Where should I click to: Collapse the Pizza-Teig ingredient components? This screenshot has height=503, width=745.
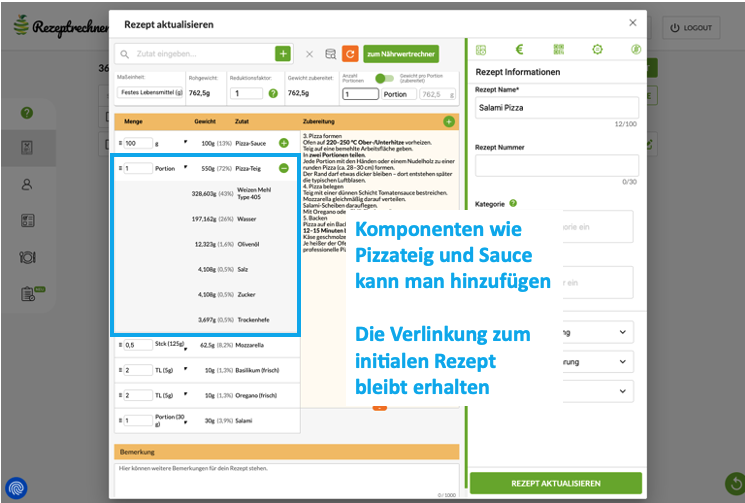(x=283, y=168)
